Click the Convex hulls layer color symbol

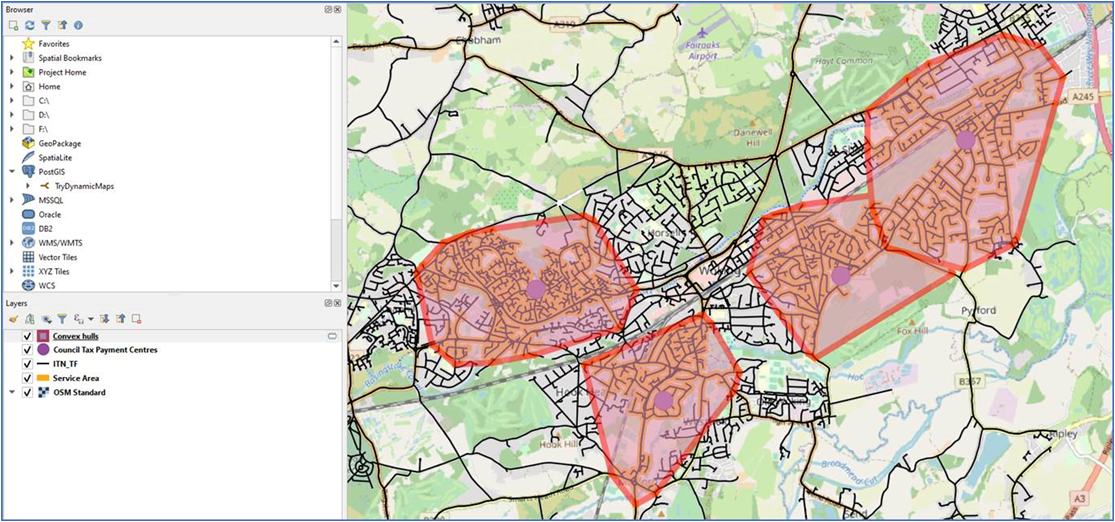point(43,336)
